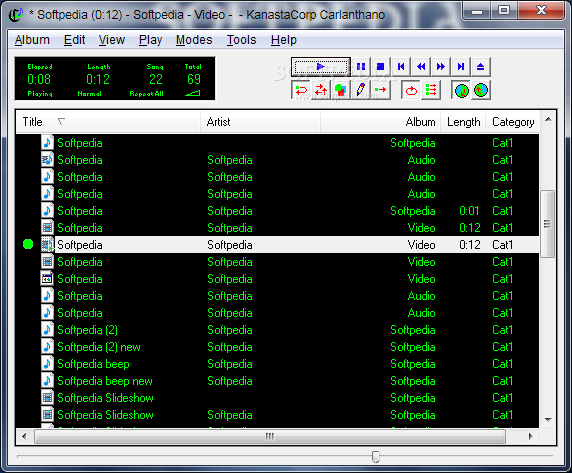The width and height of the screenshot is (572, 473).
Task: Click the horizontal scrollbar right arrow
Action: click(531, 436)
